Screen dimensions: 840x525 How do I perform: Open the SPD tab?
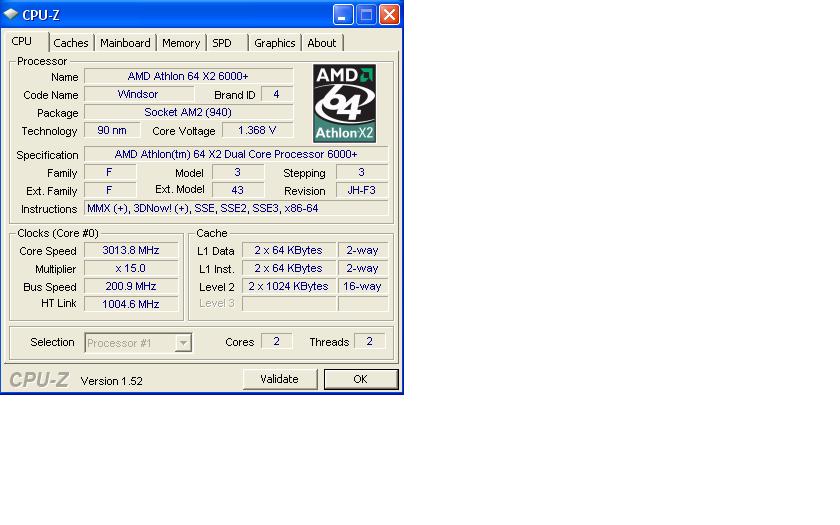(222, 43)
